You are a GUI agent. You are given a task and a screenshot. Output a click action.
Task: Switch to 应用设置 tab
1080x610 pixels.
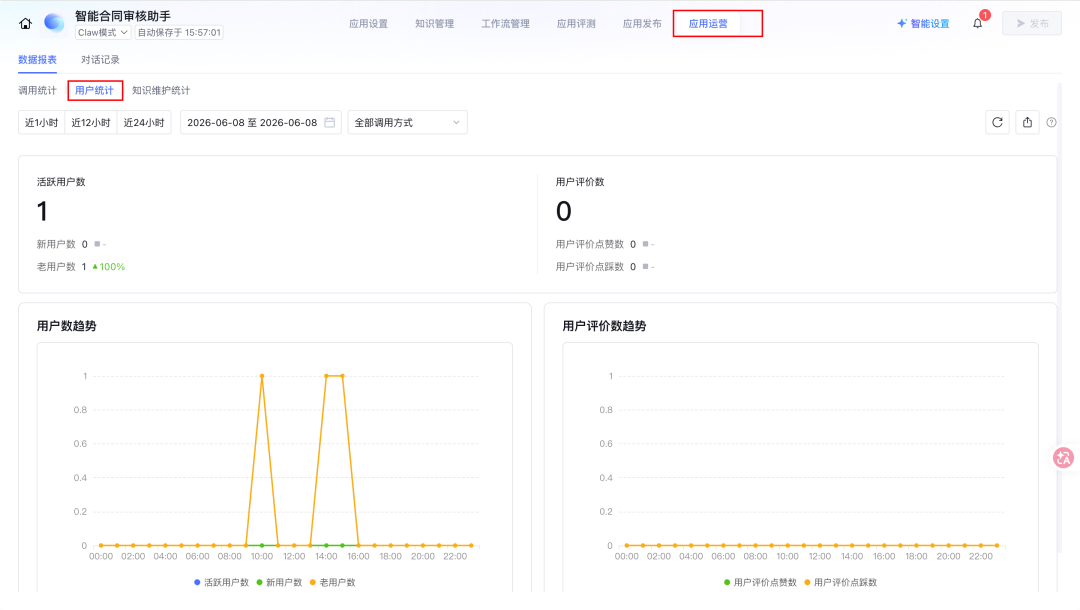tap(368, 23)
